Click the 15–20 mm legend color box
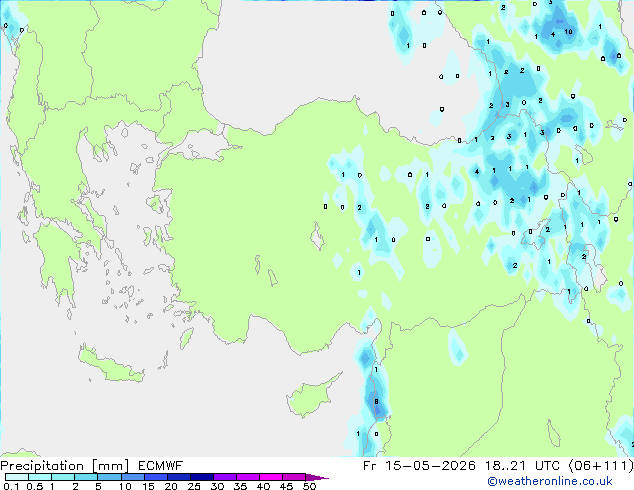 (x=155, y=477)
